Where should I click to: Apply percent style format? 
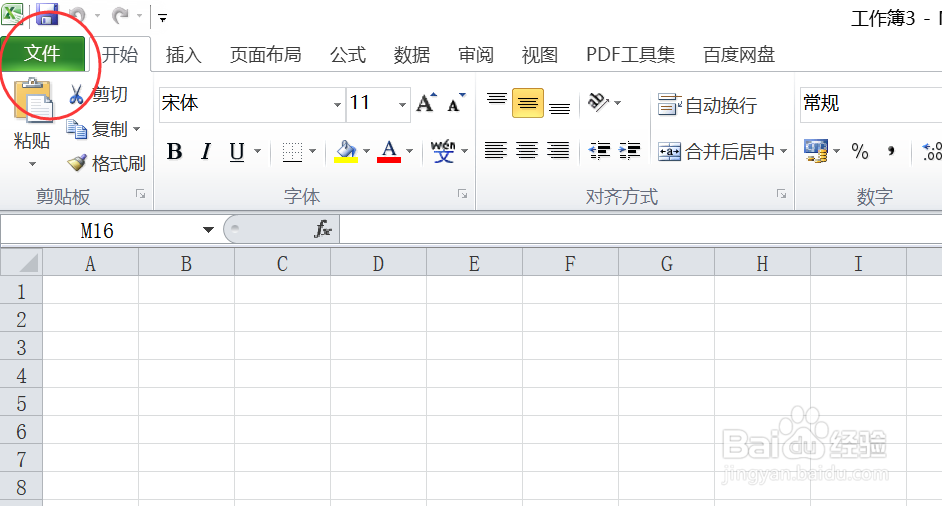[860, 151]
